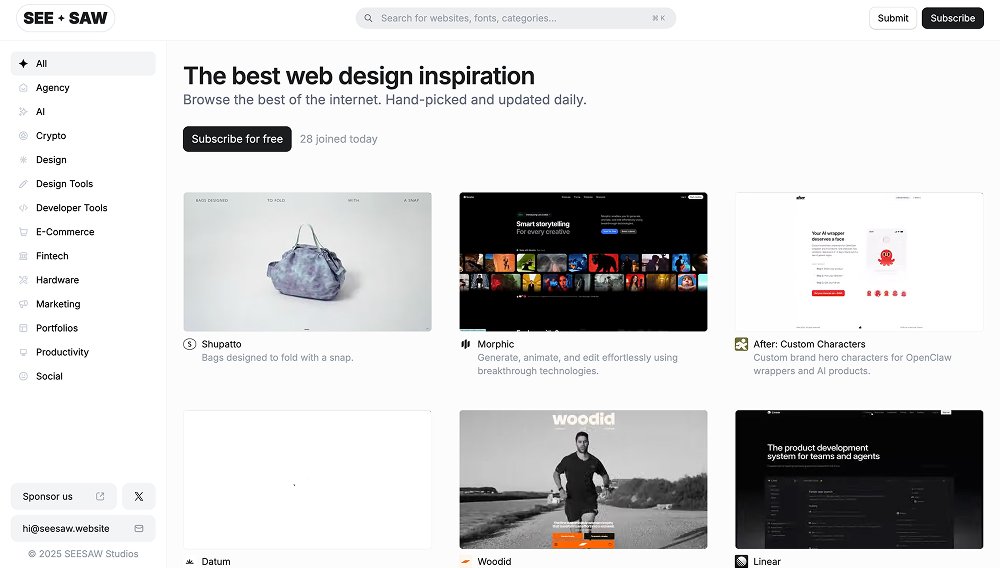Screen dimensions: 1000x568
Task: Click the ⌘K shortcut hint
Action: click(658, 18)
